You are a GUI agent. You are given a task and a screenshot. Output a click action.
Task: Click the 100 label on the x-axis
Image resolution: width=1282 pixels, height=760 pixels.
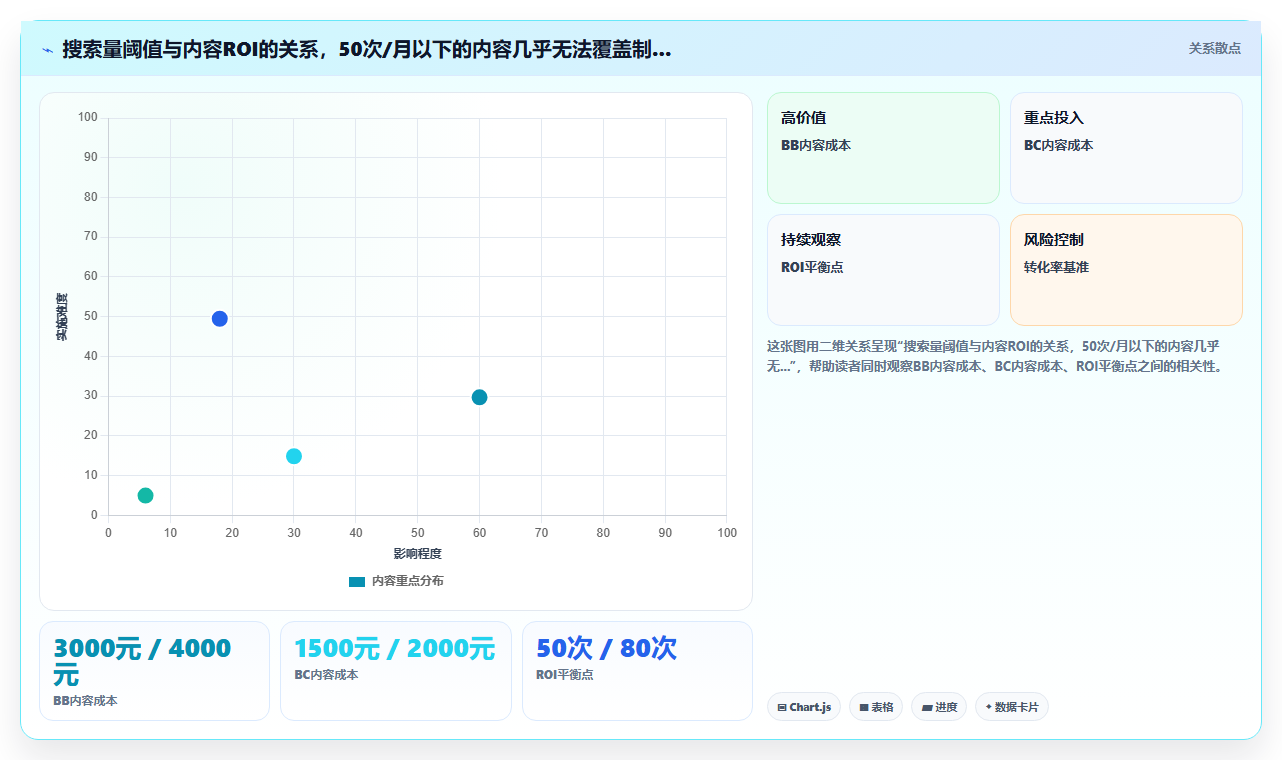coord(727,533)
